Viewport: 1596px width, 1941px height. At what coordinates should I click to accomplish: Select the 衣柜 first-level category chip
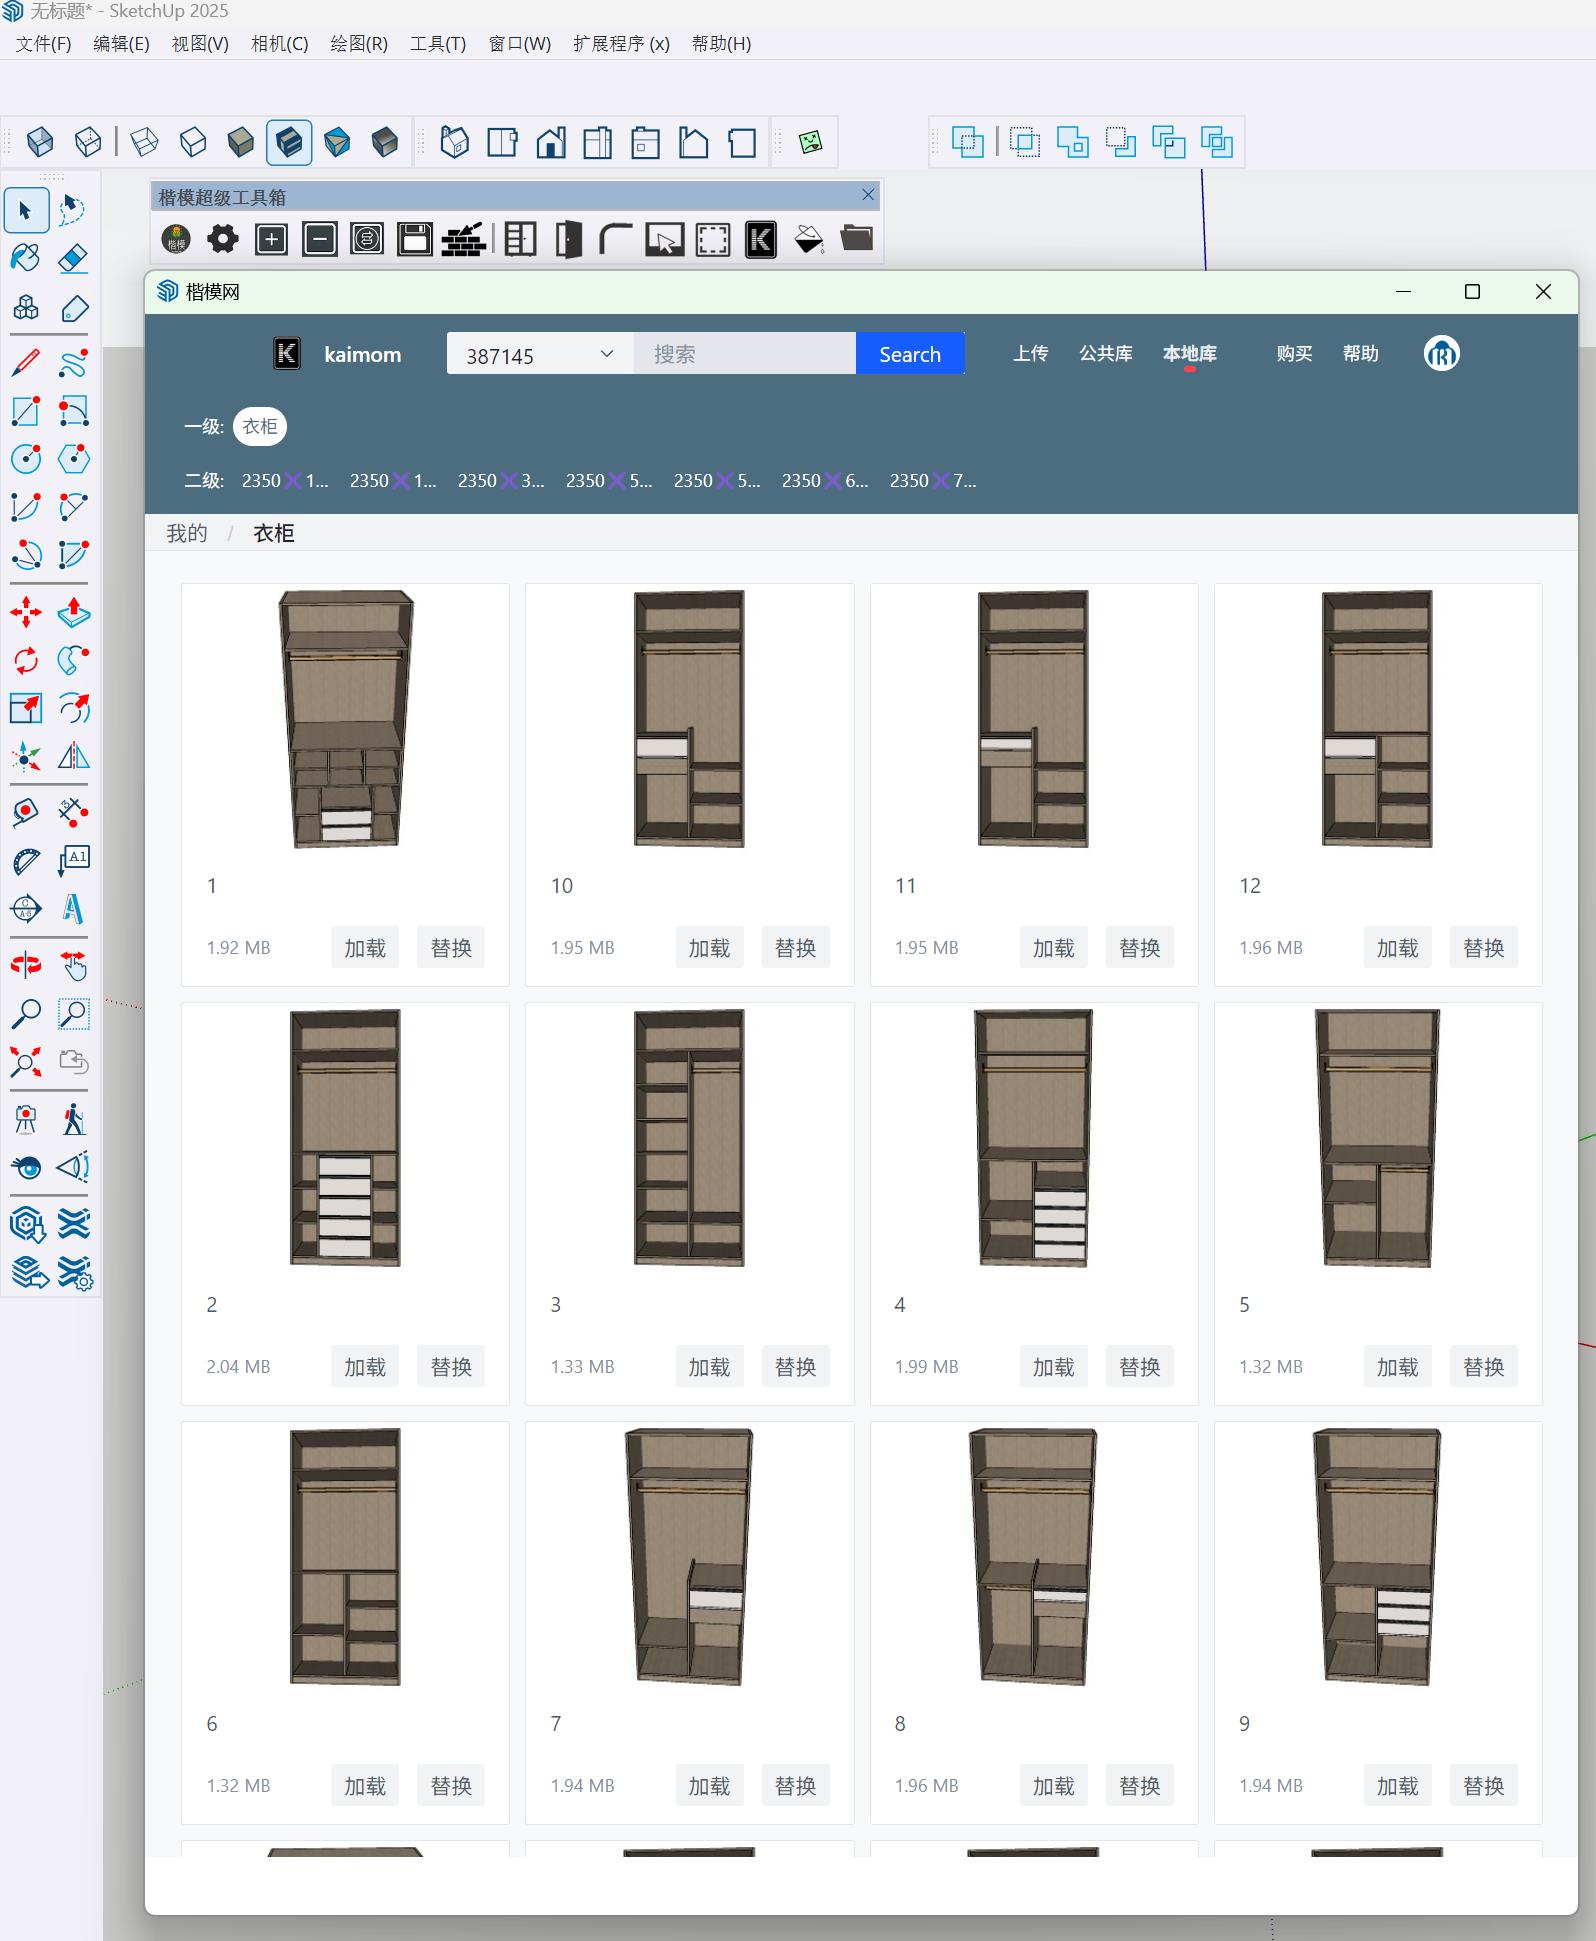(x=260, y=427)
